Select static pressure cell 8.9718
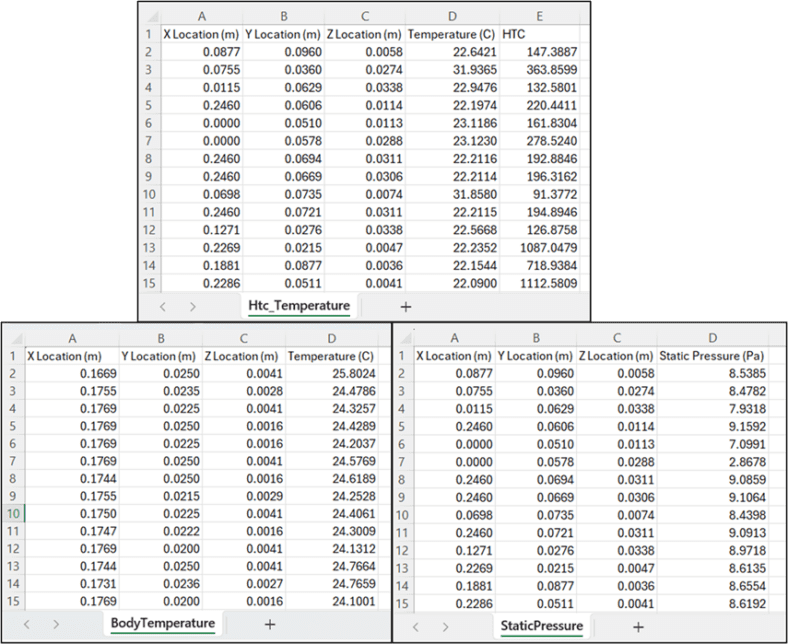 click(x=712, y=550)
